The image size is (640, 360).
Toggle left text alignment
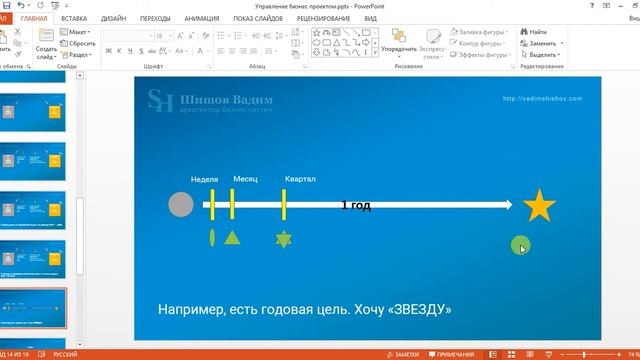221,51
